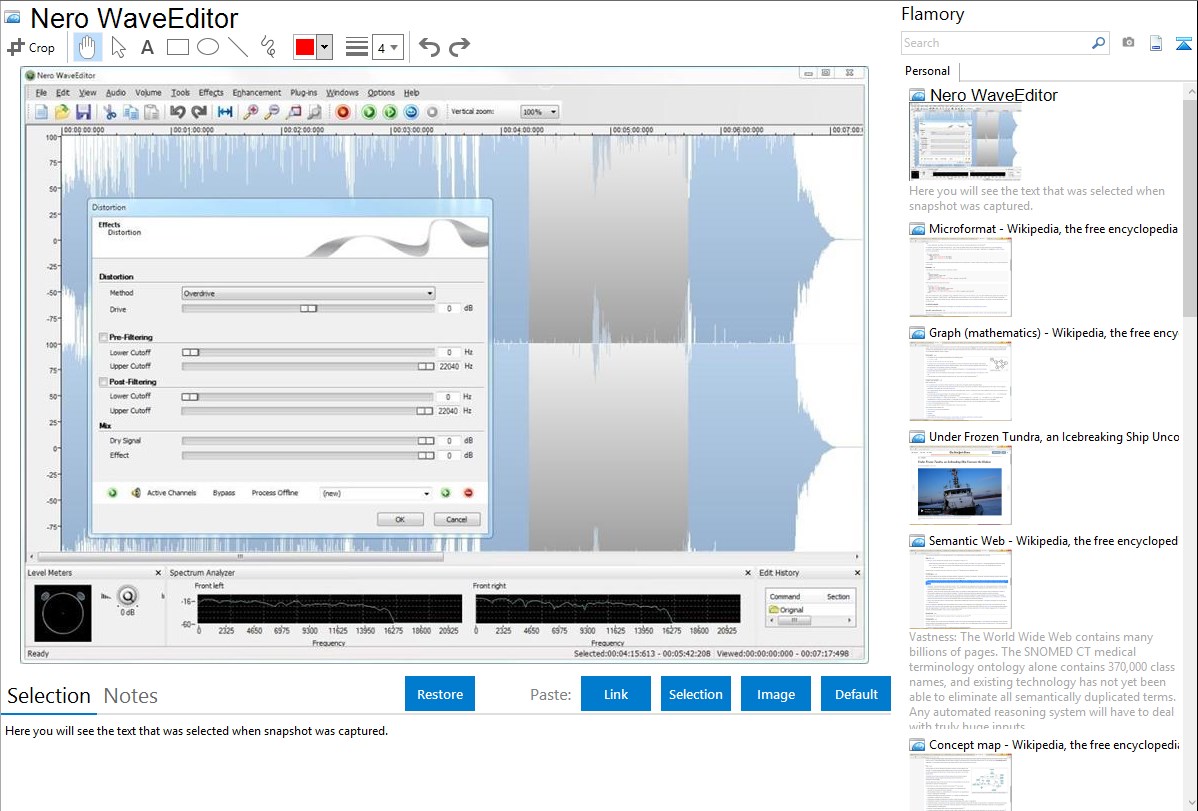Open the Microformat Wikipedia snapshot thumbnail

pos(960,277)
